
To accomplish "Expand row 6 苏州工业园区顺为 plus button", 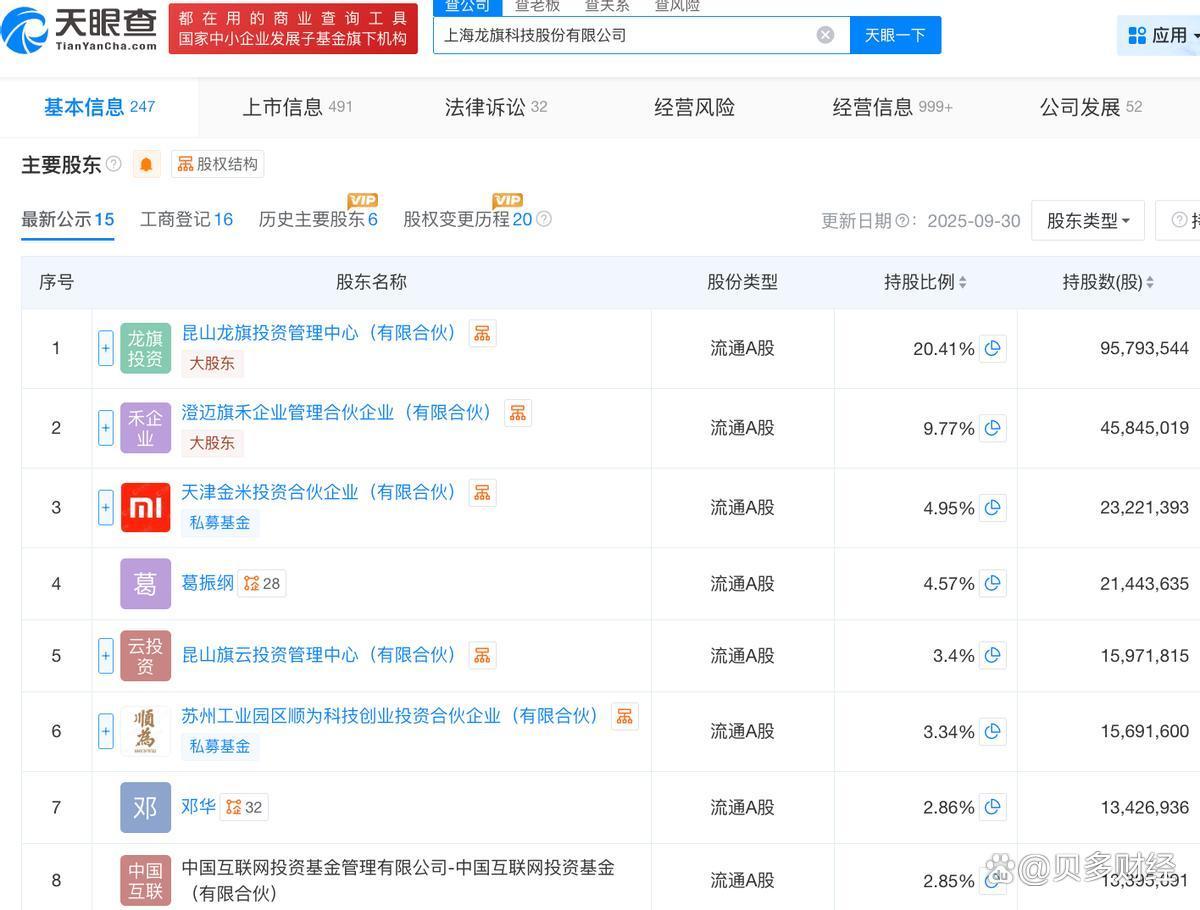I will click(106, 731).
